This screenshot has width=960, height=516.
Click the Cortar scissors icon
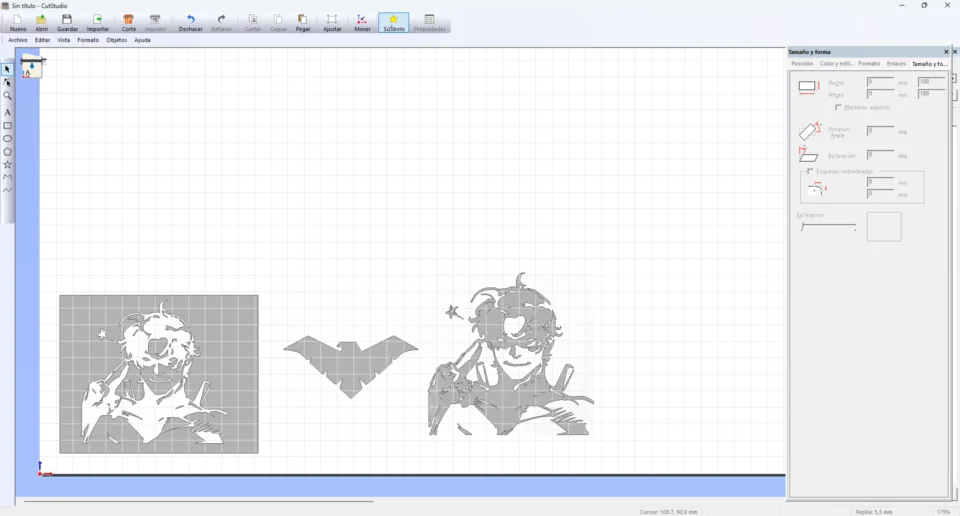coord(253,23)
